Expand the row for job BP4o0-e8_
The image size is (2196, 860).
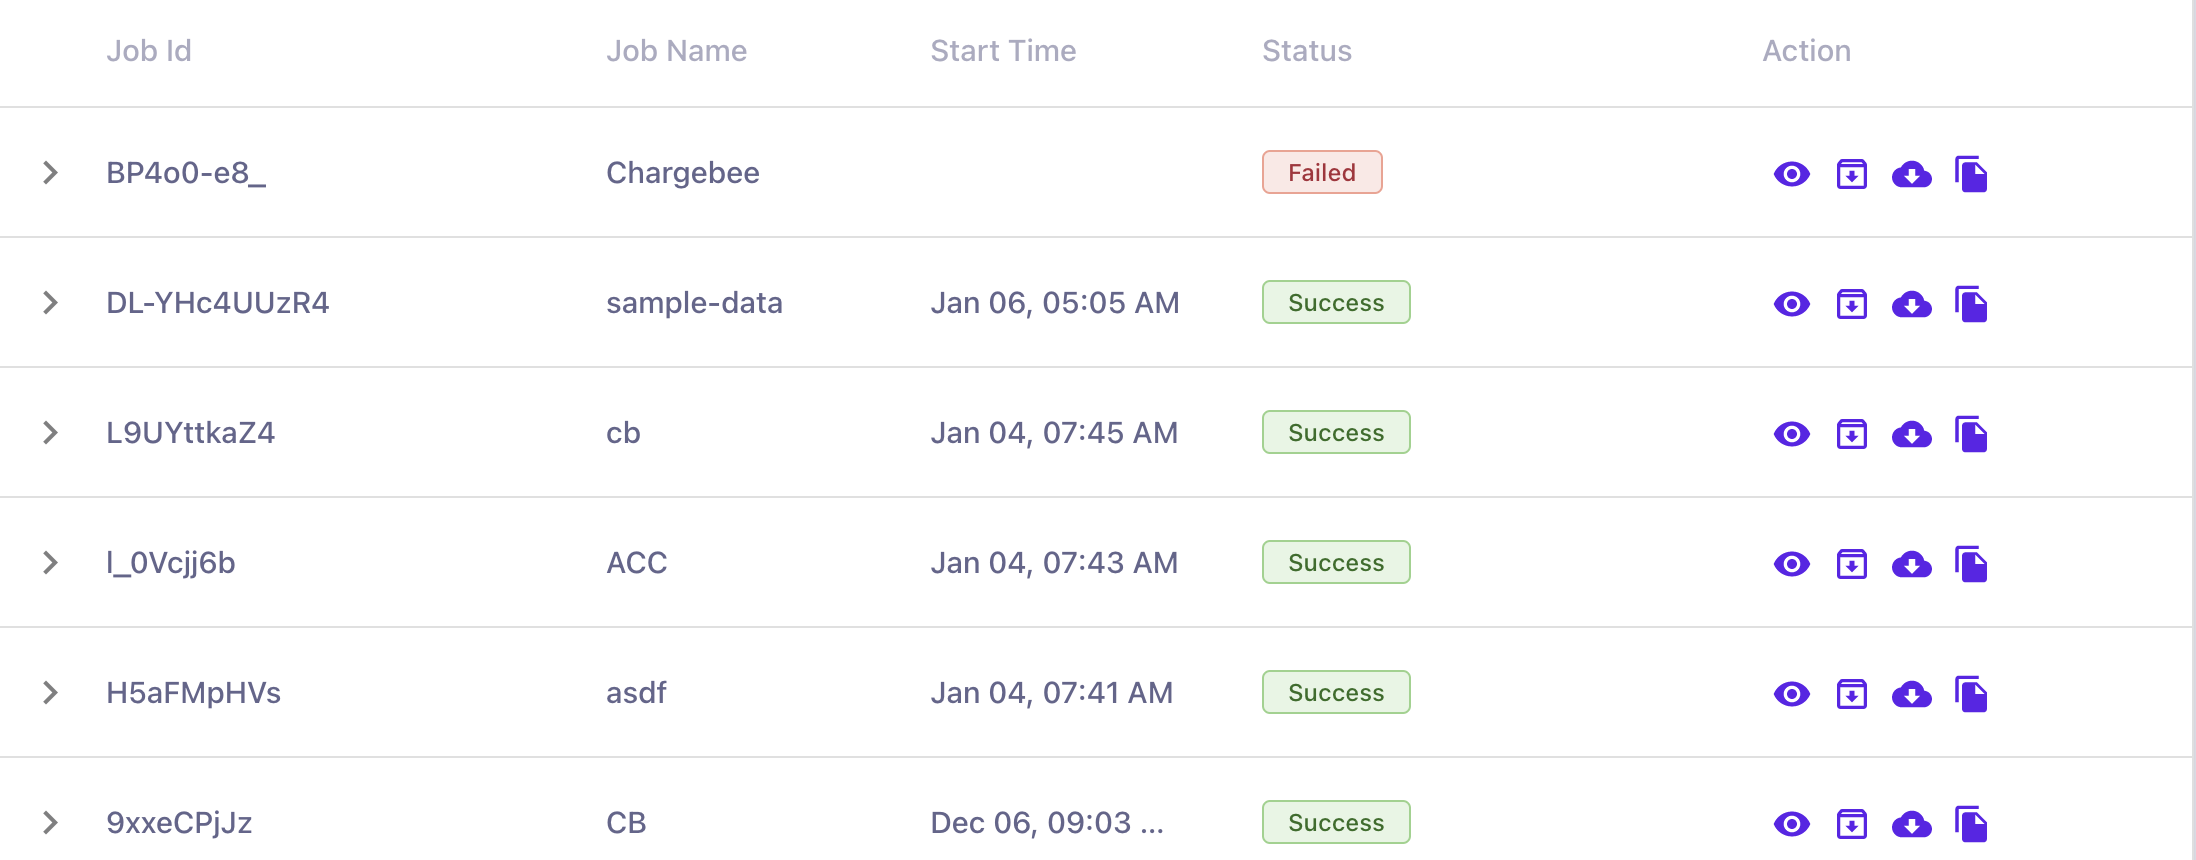click(51, 173)
